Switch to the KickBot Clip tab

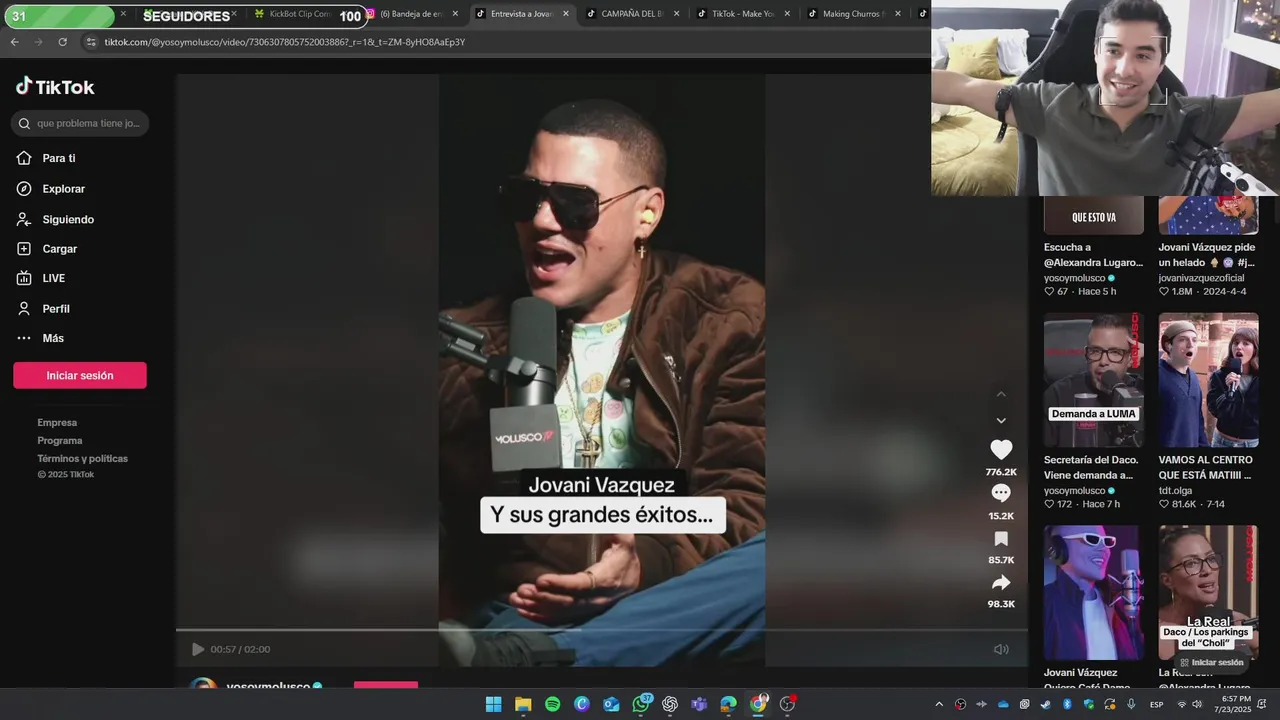coord(299,14)
